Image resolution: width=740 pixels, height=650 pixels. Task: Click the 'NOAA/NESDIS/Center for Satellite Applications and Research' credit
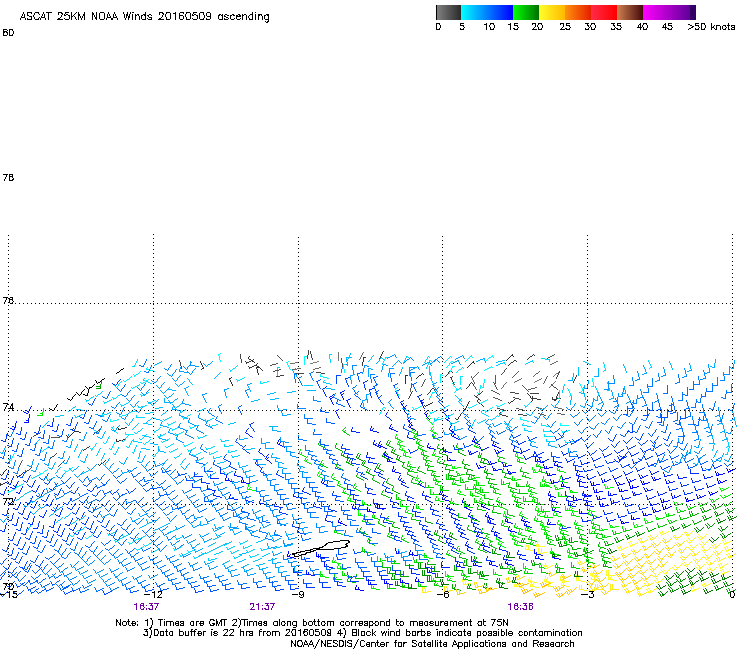[432, 644]
